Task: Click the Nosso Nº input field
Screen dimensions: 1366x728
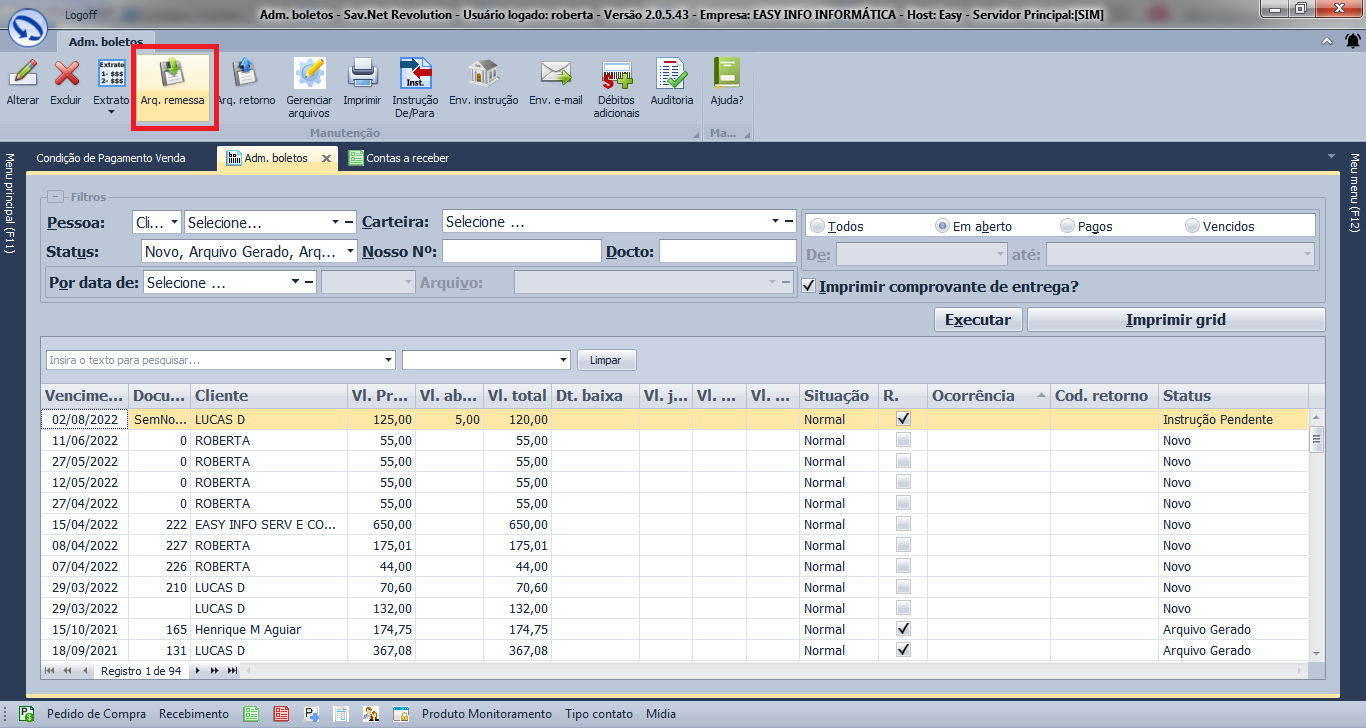Action: click(x=521, y=252)
